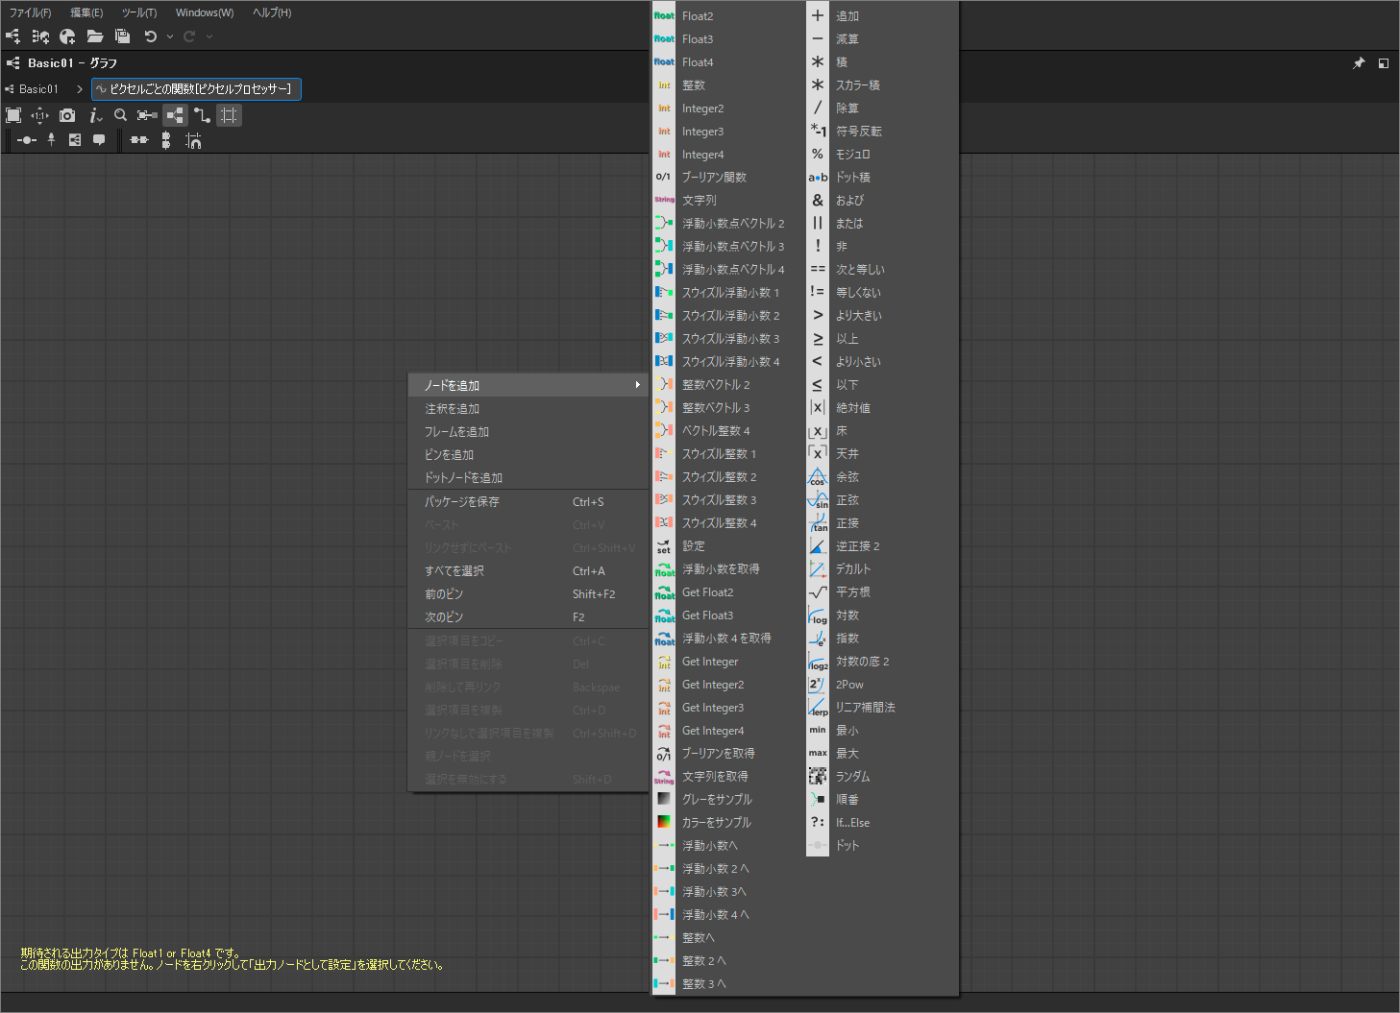This screenshot has height=1013, width=1400.
Task: Open a package using the folder icon
Action: coord(95,36)
